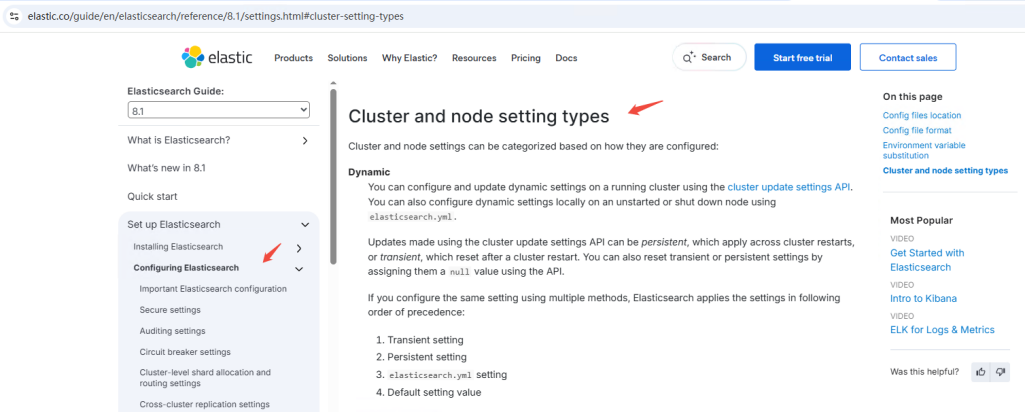This screenshot has width=1026, height=413.
Task: Click the Dynamic term heading
Action: point(369,172)
